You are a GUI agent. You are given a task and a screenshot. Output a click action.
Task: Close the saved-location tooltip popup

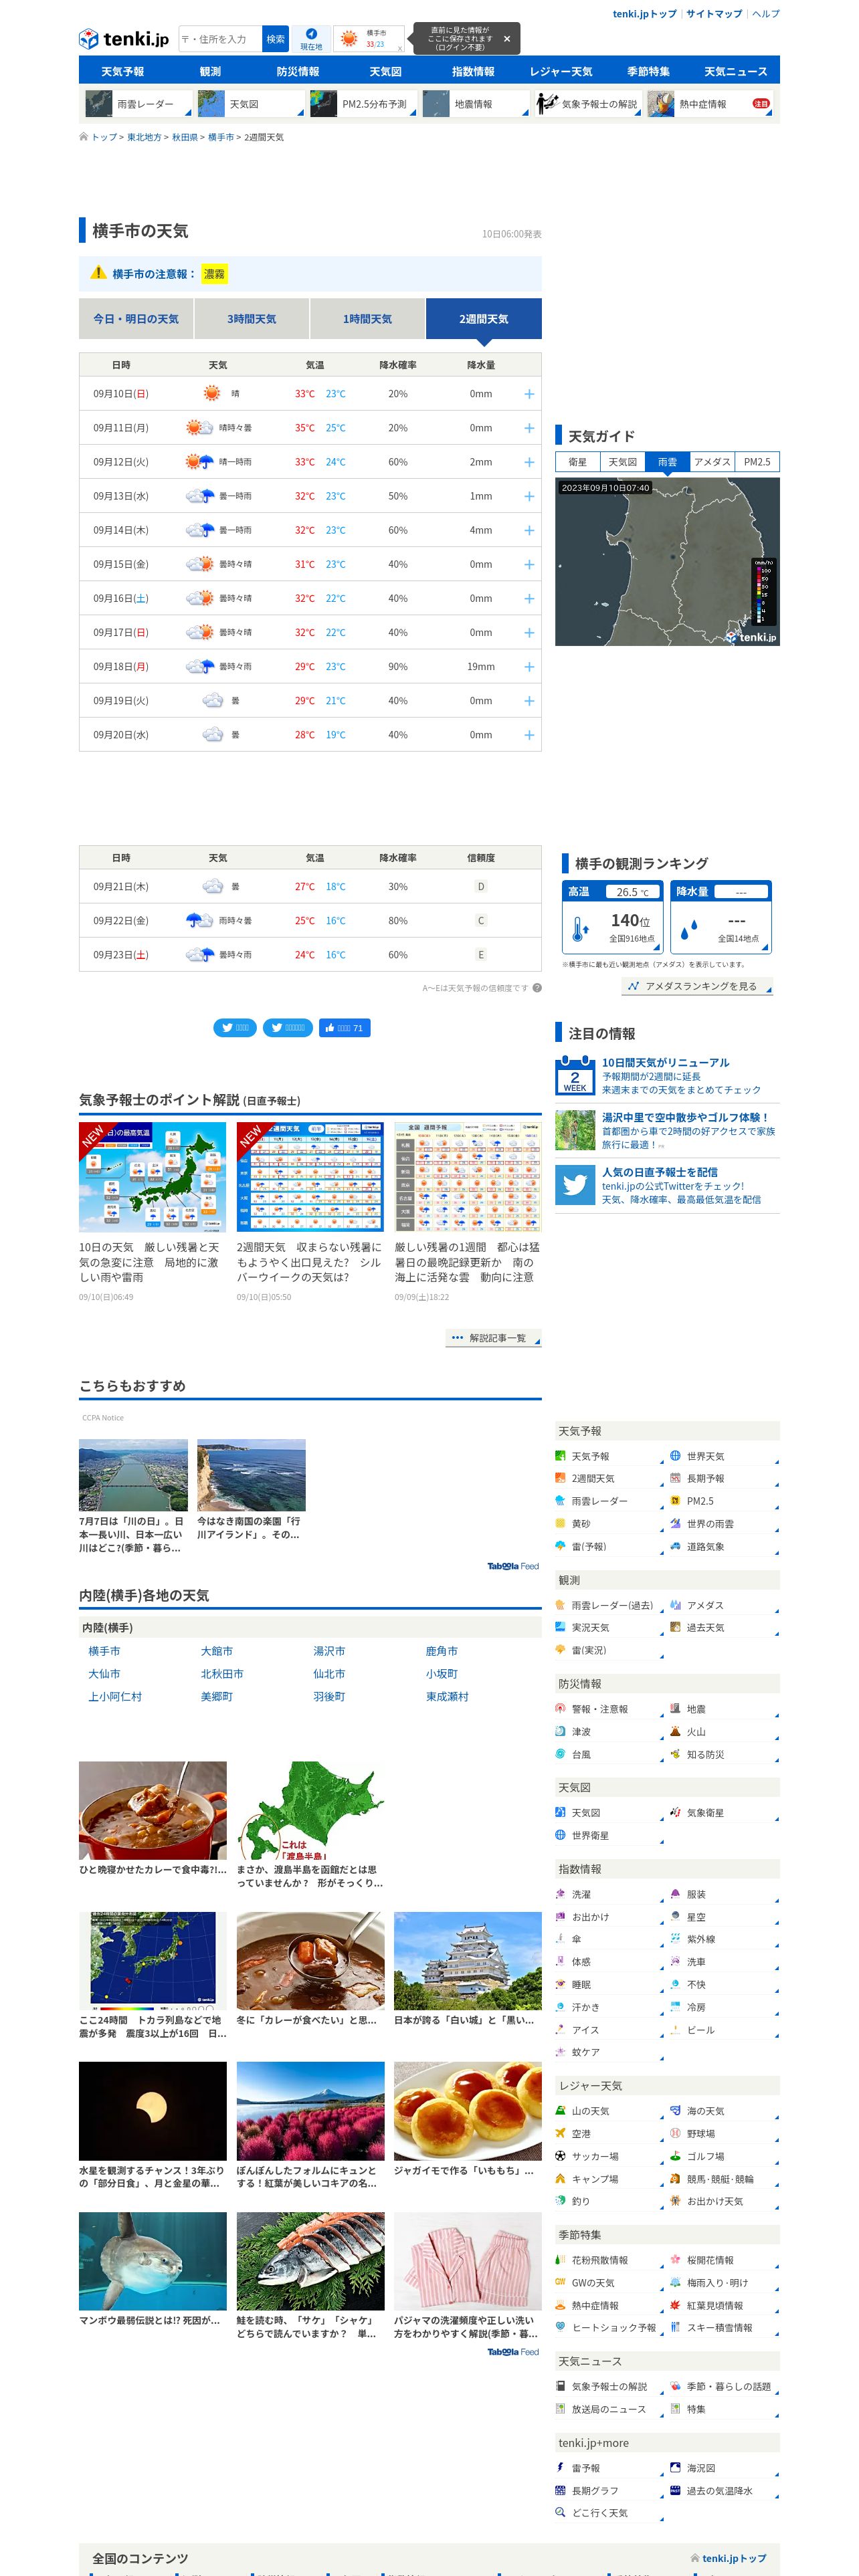(x=506, y=39)
